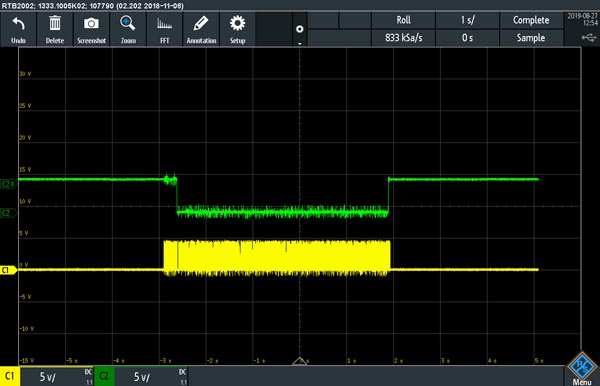
Task: Click the USB connection icon
Action: [589, 37]
